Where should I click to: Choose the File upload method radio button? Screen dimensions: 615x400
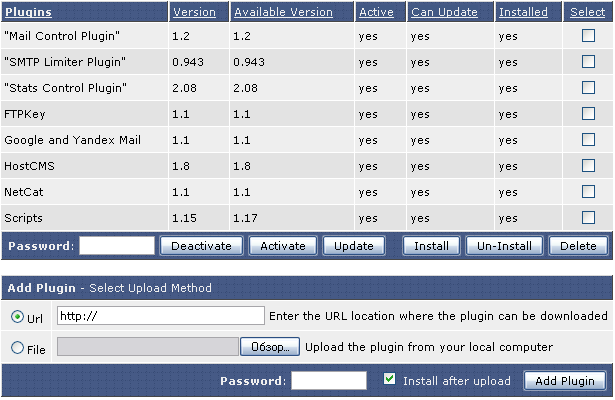tap(17, 348)
